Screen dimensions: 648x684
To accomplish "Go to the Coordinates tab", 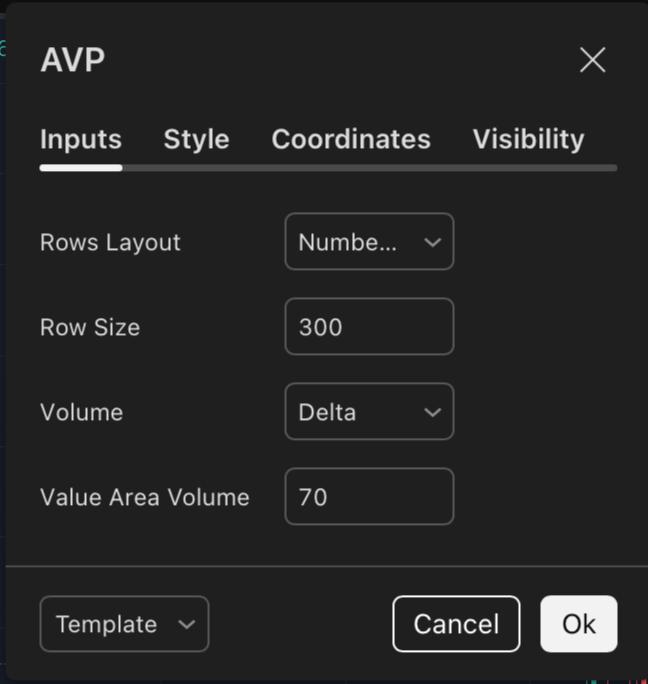I will [x=351, y=139].
